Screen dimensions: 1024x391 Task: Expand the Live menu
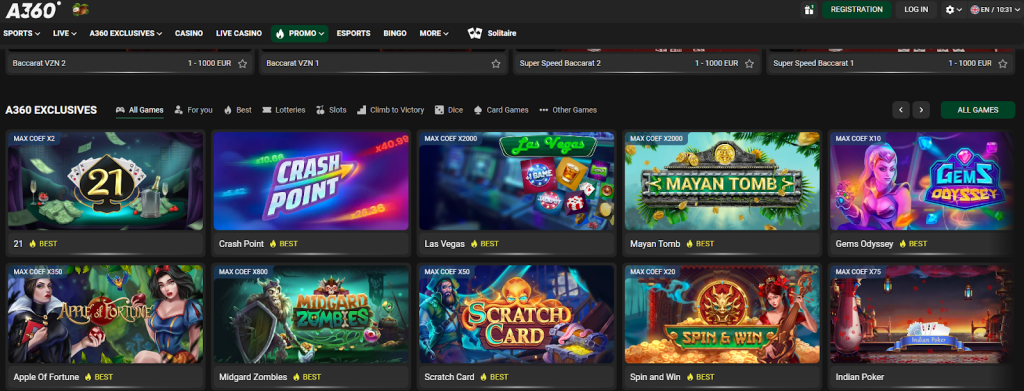[x=65, y=33]
